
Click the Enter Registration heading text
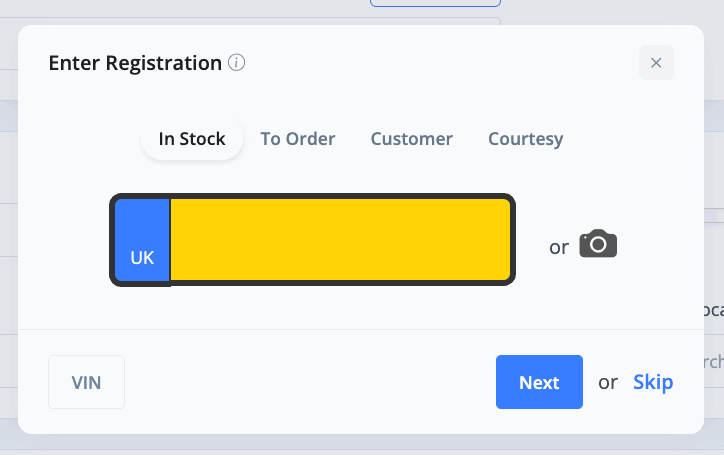click(135, 63)
